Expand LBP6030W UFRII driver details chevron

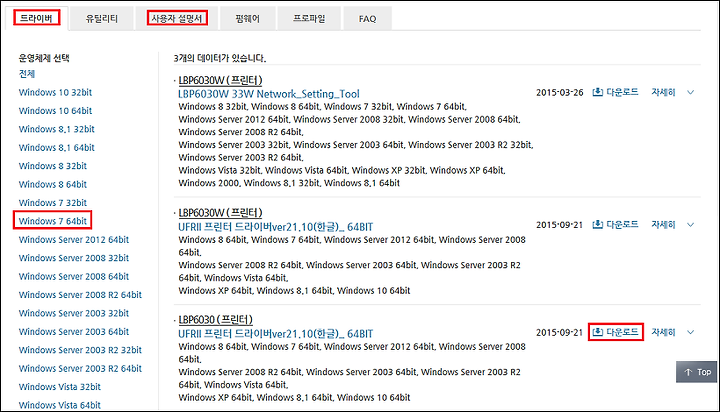691,225
